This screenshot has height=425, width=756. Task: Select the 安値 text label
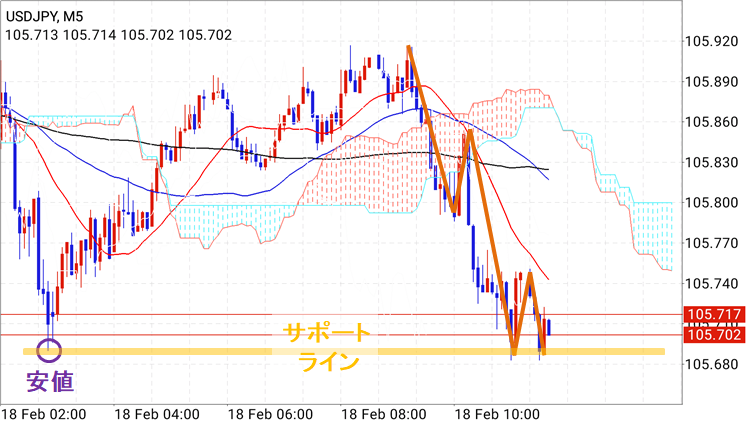[x=49, y=381]
